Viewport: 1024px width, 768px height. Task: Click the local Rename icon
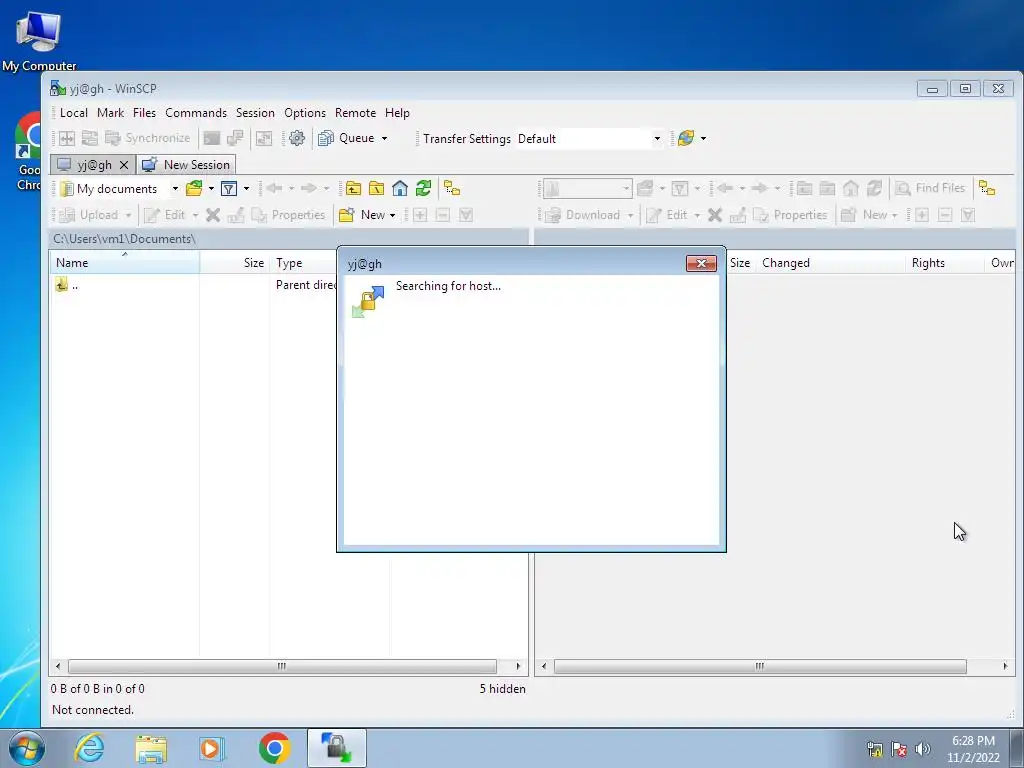pyautogui.click(x=236, y=215)
